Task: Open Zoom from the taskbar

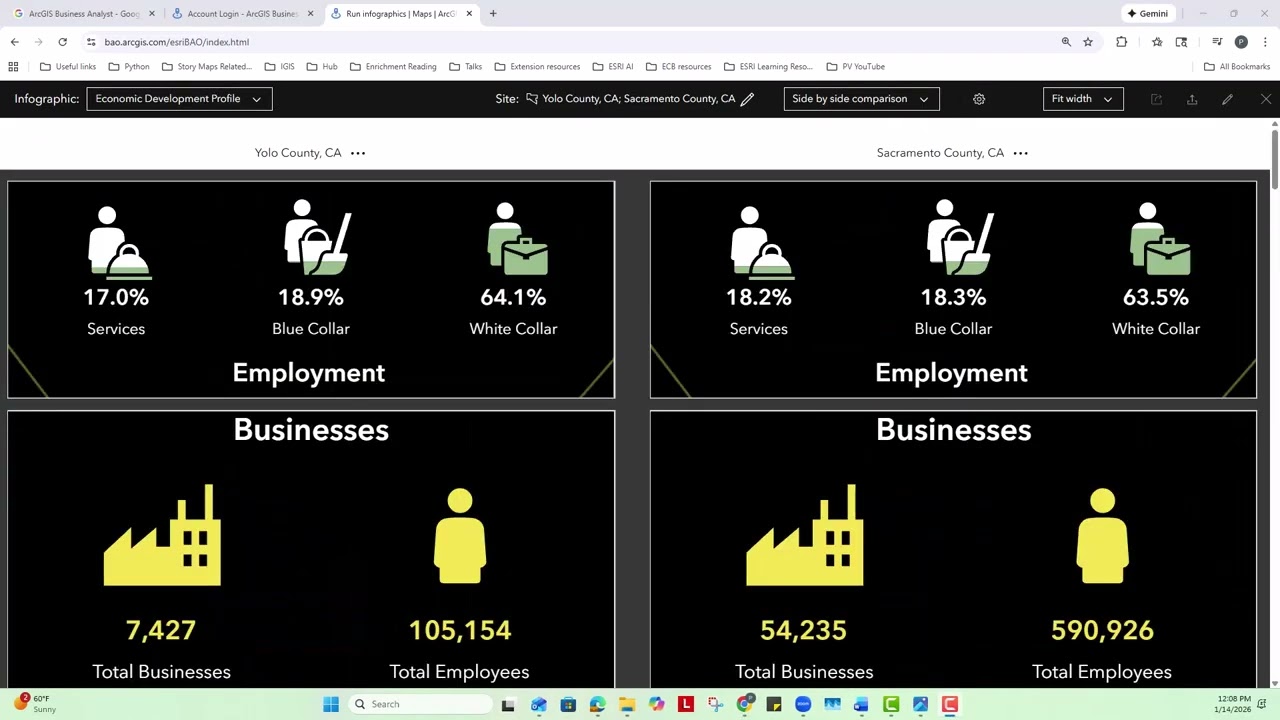Action: 803,705
